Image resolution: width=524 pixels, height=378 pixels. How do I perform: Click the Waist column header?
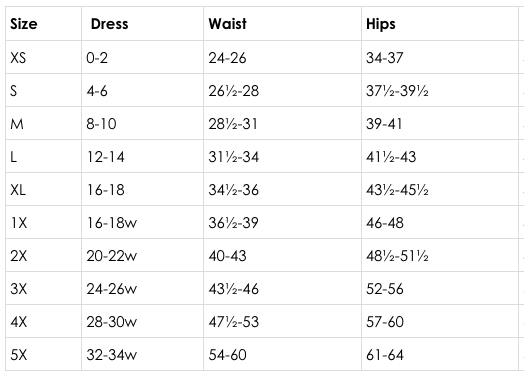(x=228, y=24)
